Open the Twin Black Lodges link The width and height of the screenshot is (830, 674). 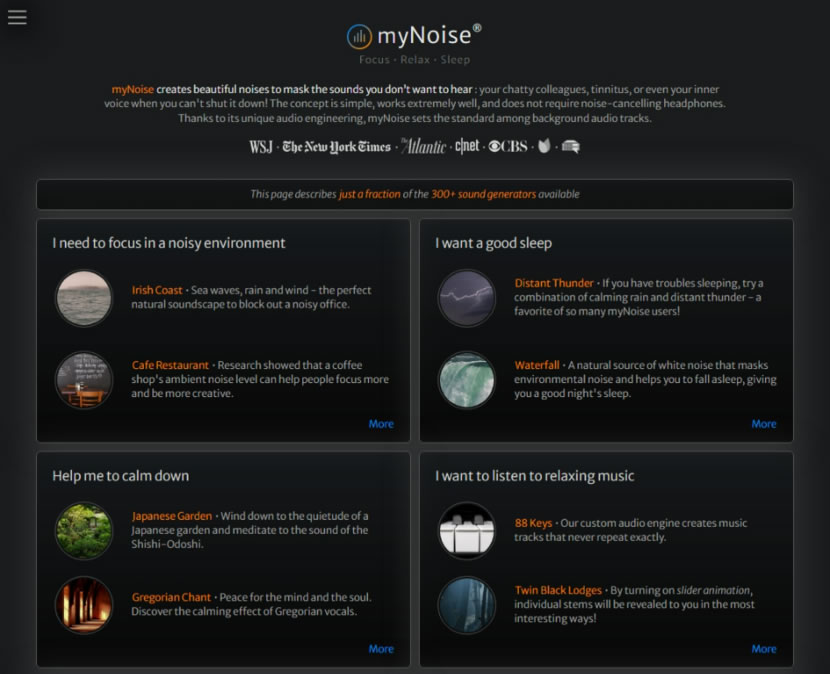click(x=557, y=590)
